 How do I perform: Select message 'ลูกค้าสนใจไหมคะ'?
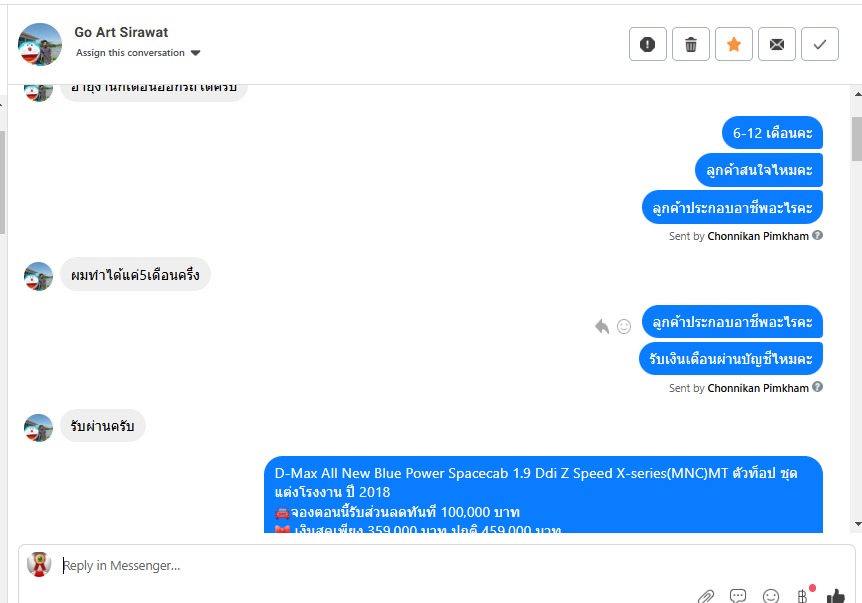click(759, 170)
